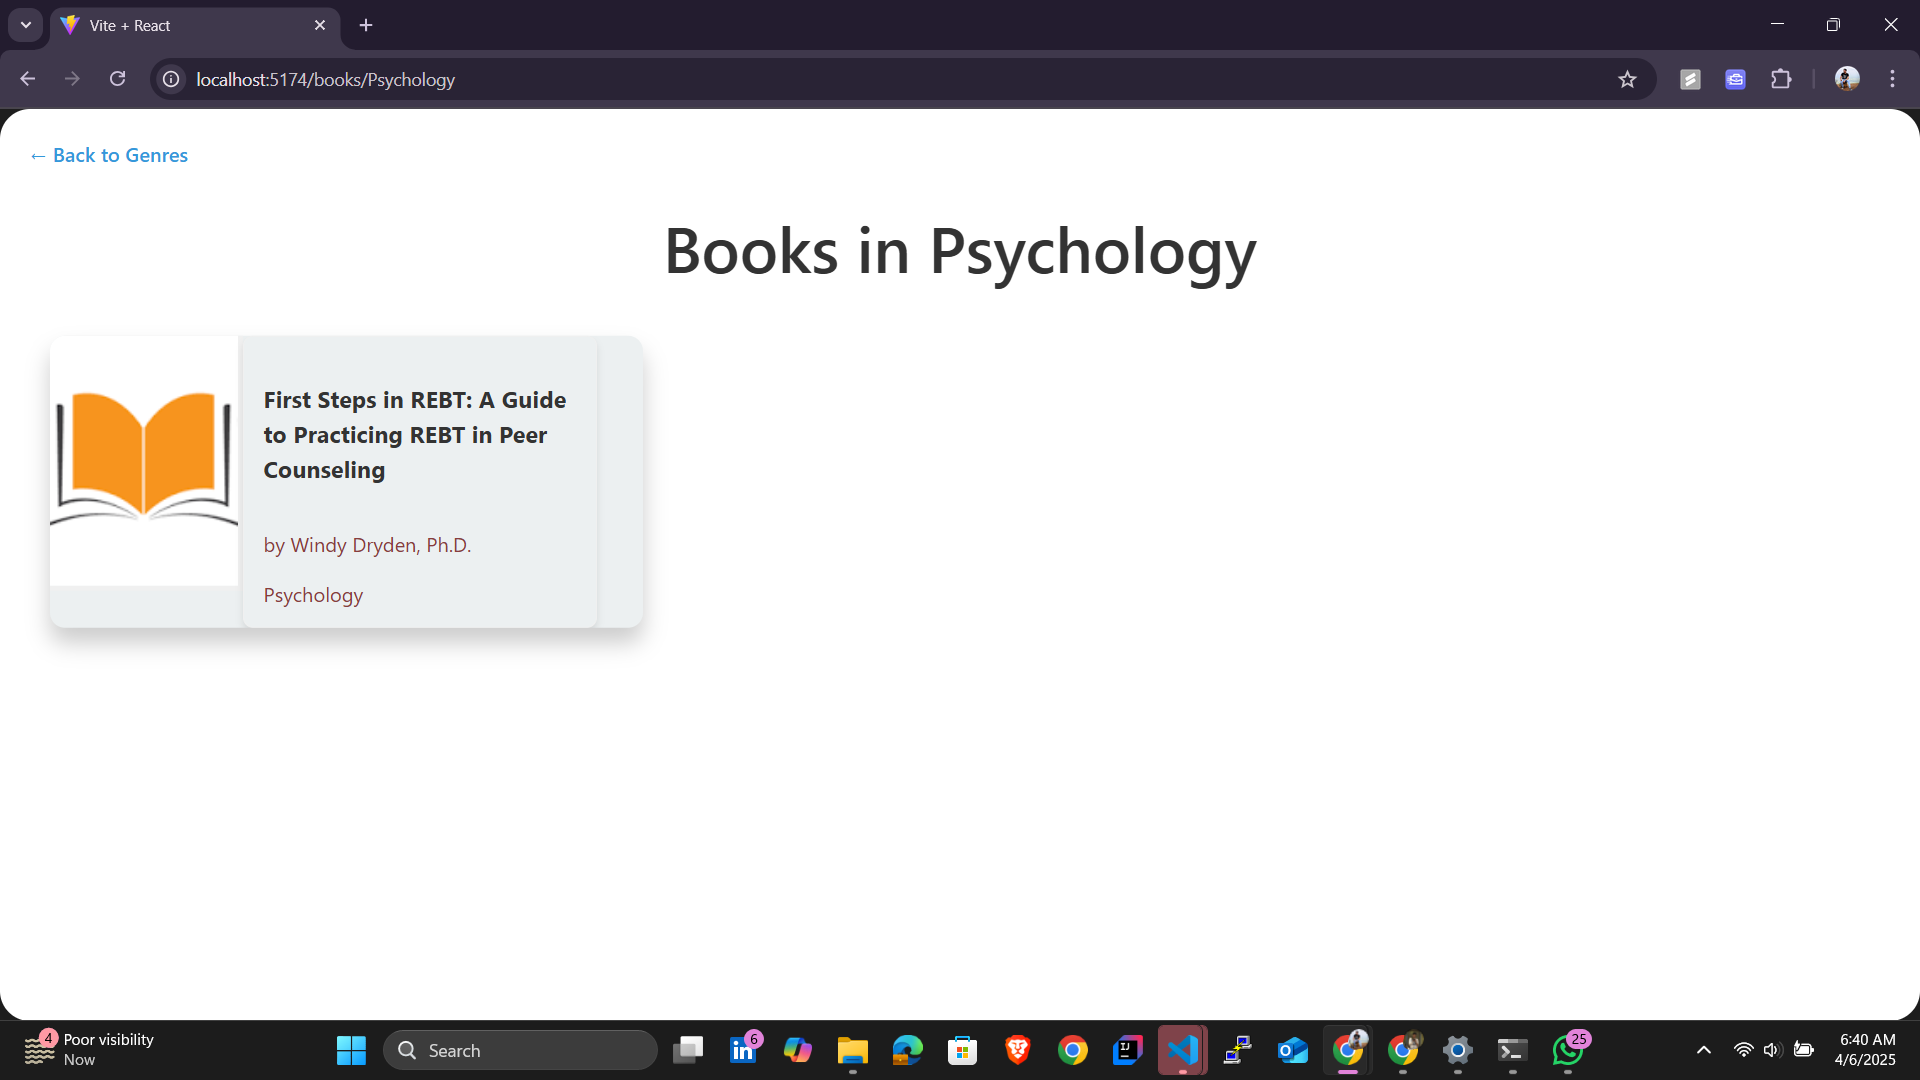This screenshot has height=1080, width=1920.
Task: Select the Vite + React tab
Action: tap(180, 25)
